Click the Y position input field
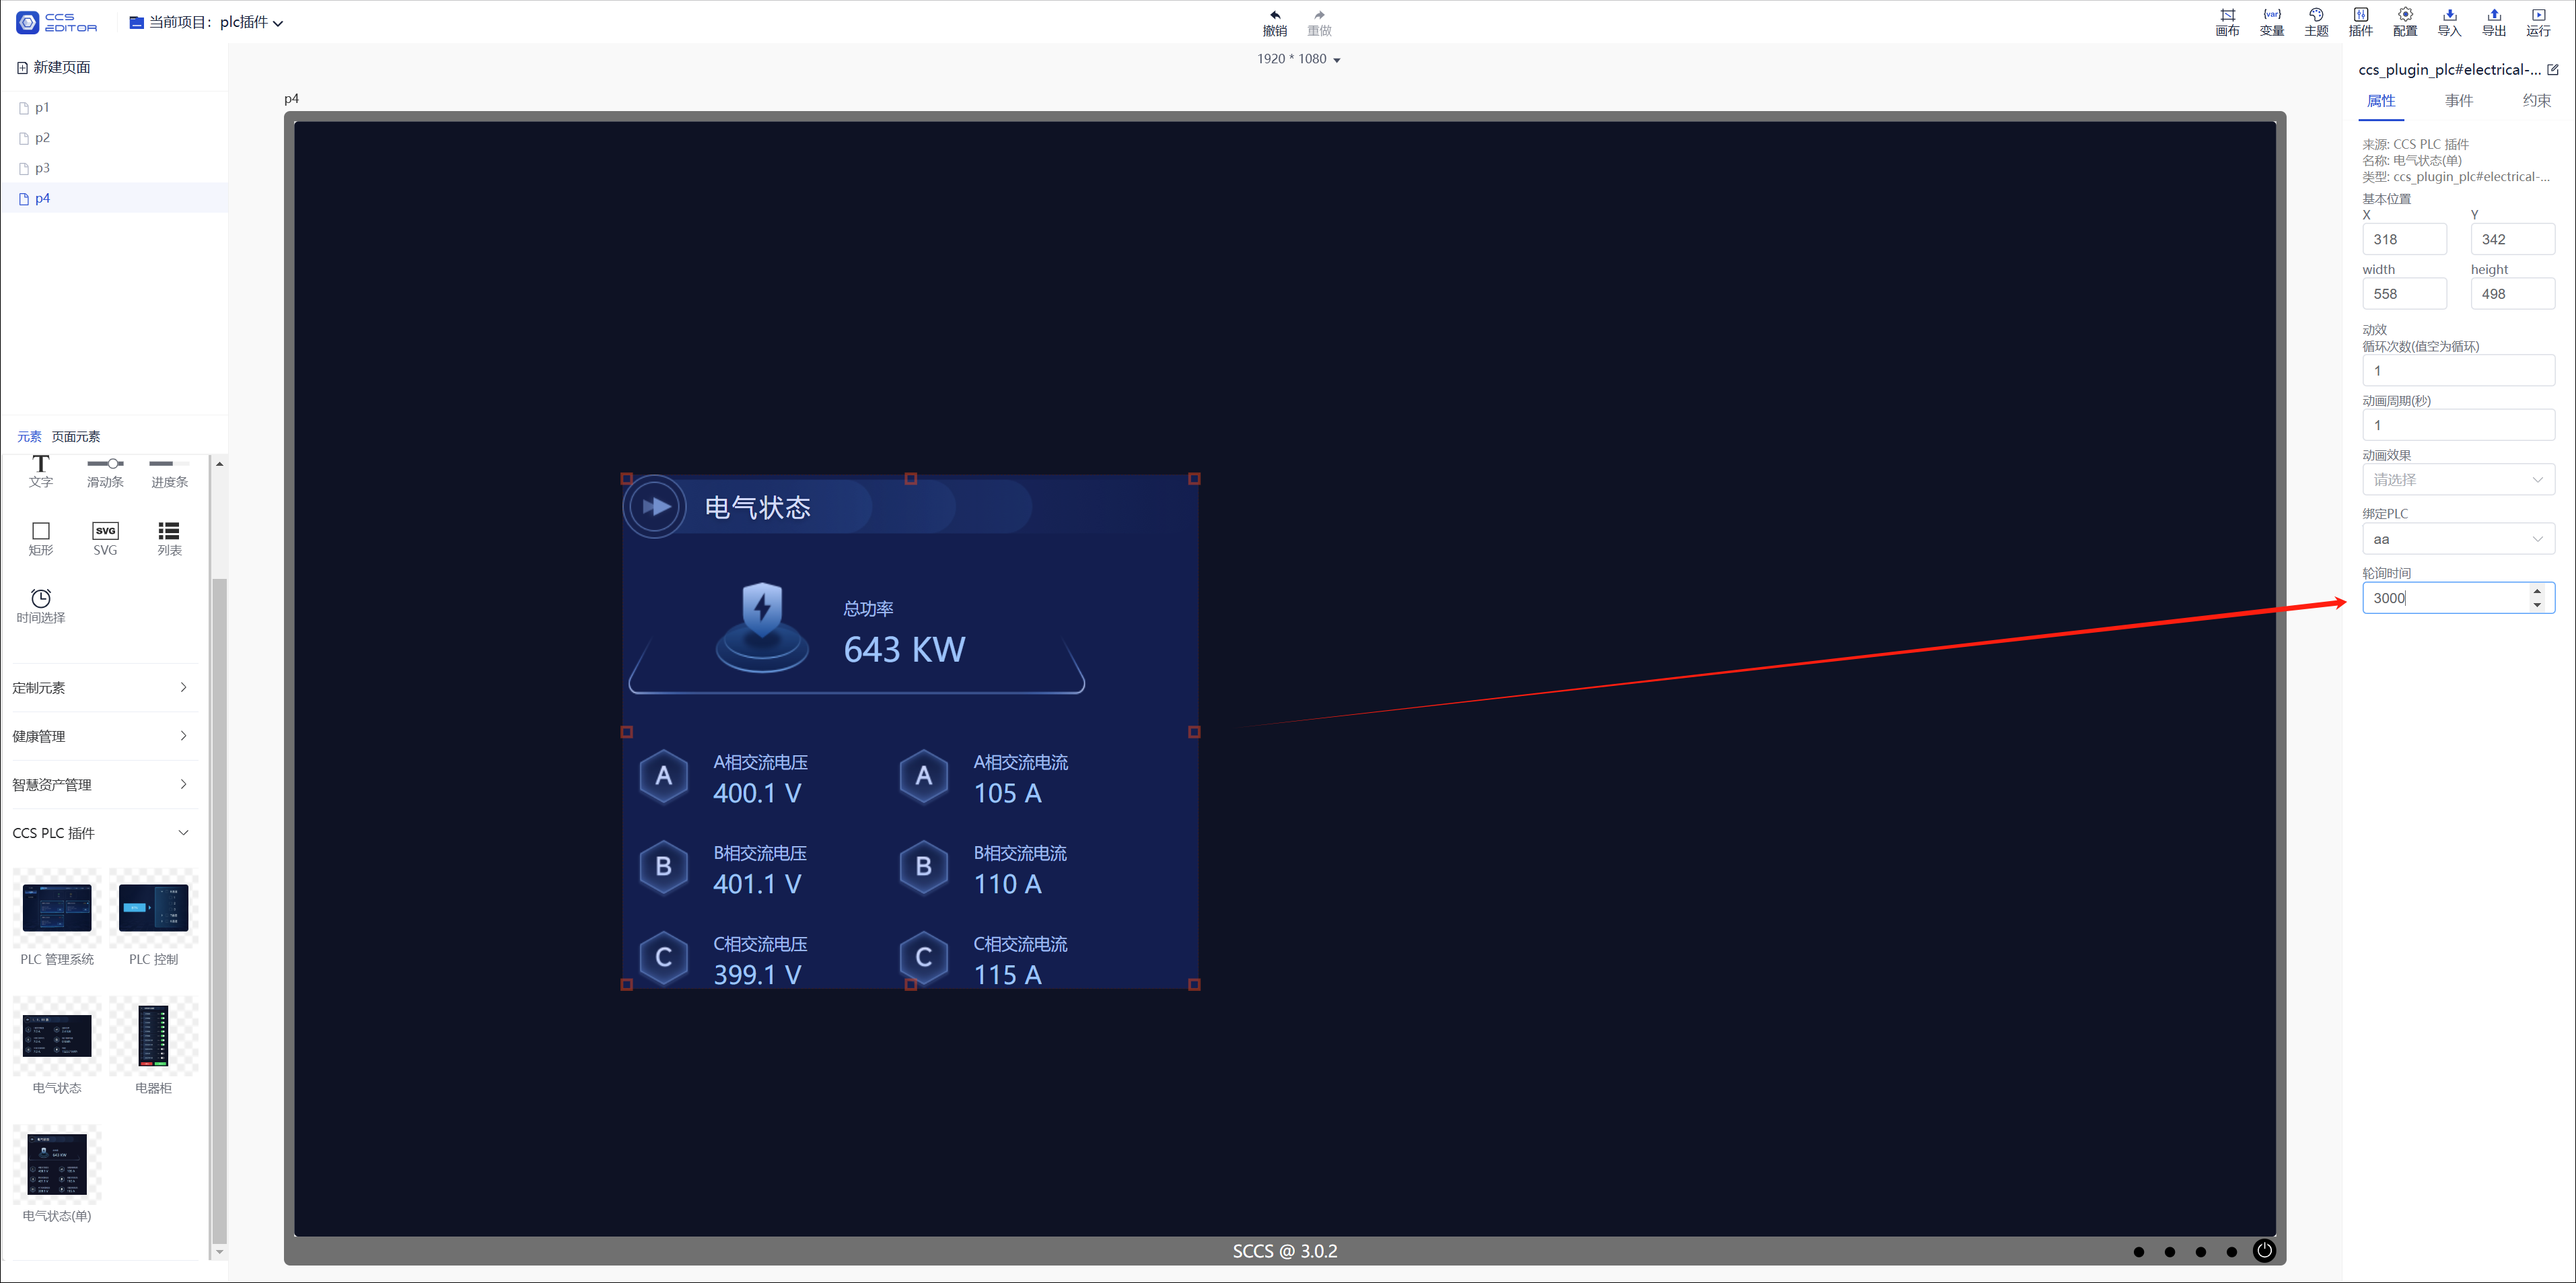This screenshot has height=1283, width=2576. [x=2512, y=239]
